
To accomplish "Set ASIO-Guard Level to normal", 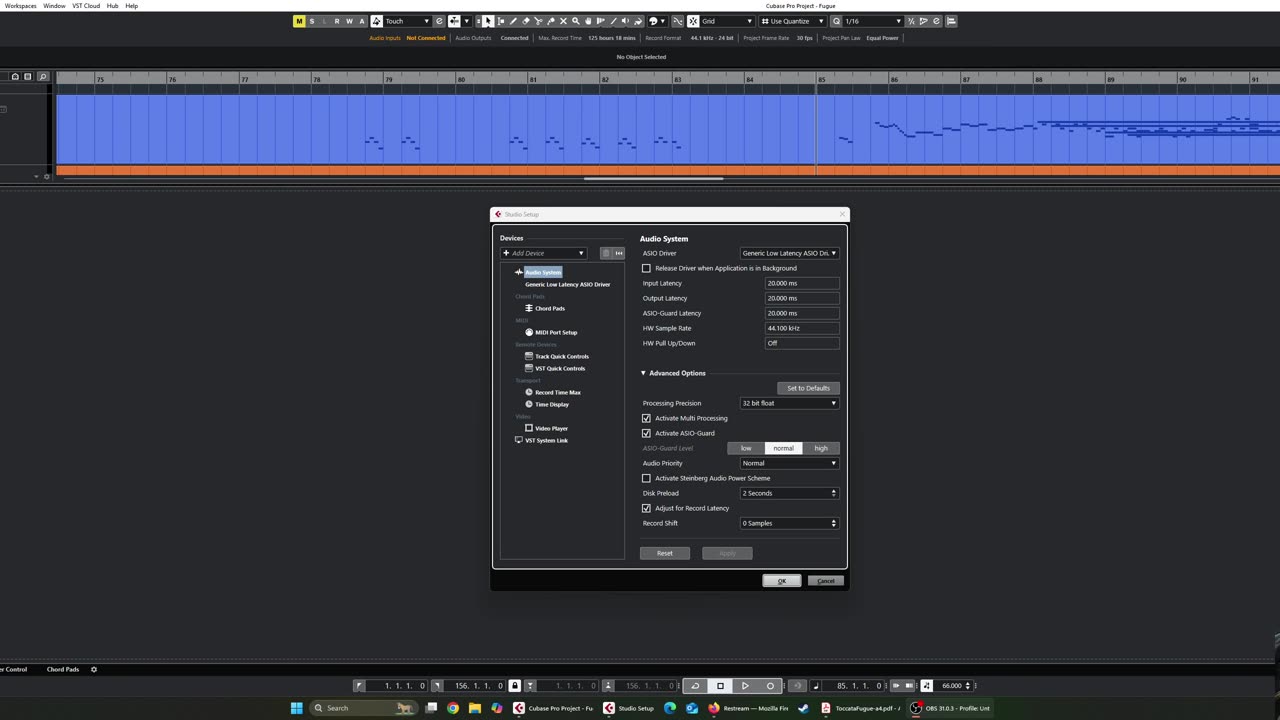I will point(783,448).
